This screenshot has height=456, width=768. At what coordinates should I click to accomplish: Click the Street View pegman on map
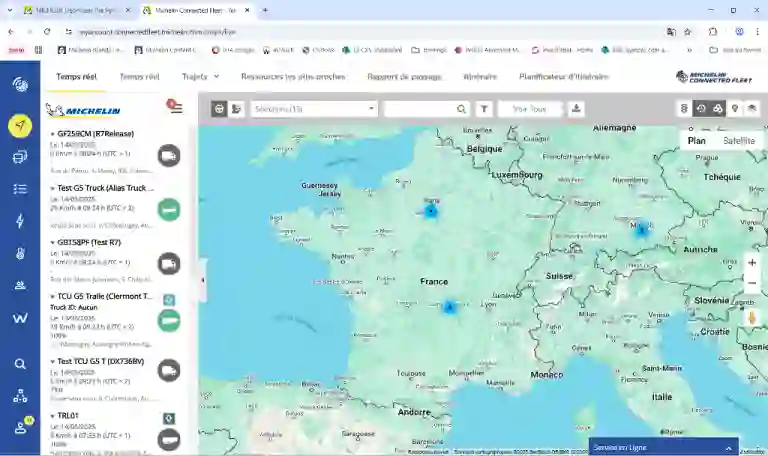pyautogui.click(x=752, y=317)
